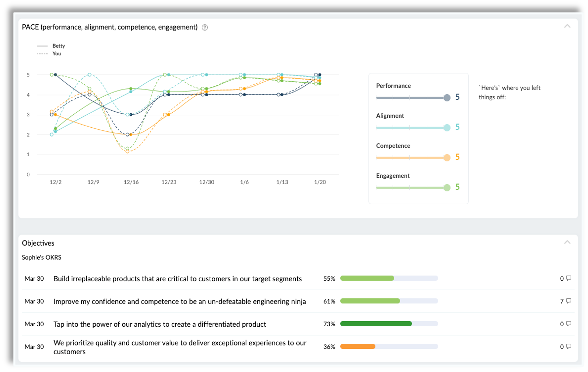Open comments icon for Build irreplaceable products objective
The height and width of the screenshot is (372, 588).
coord(568,278)
